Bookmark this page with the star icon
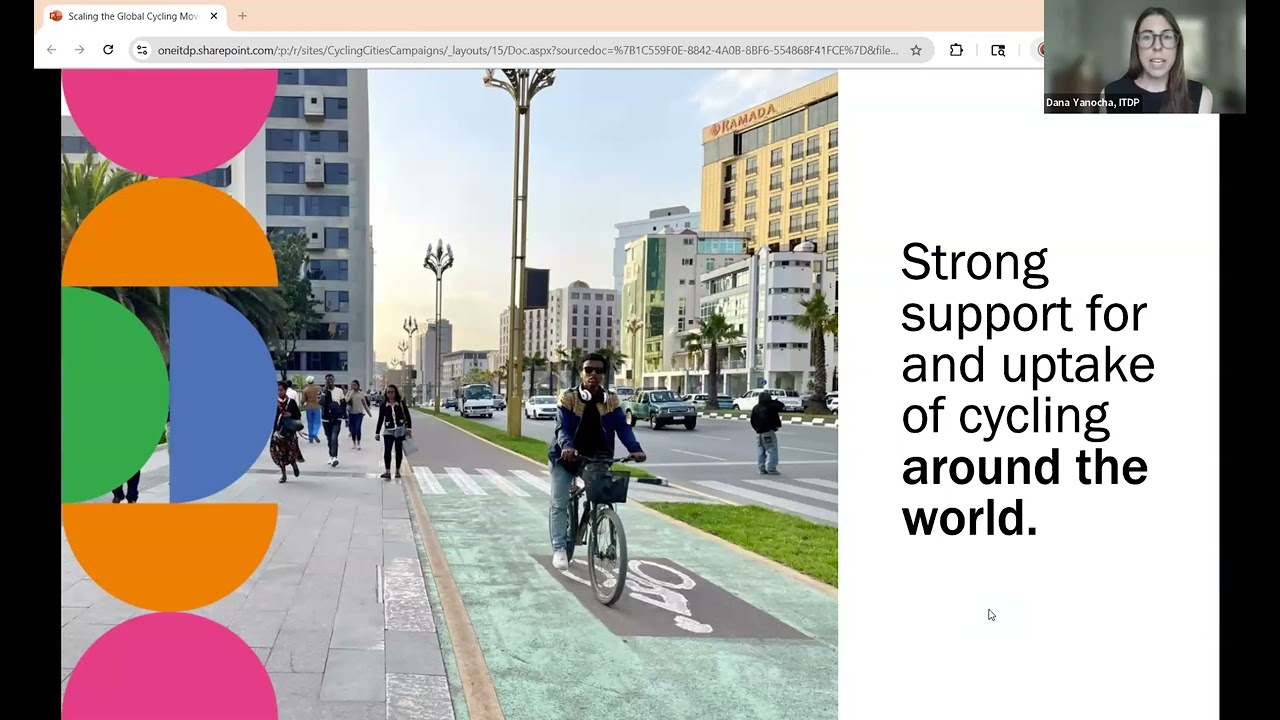The image size is (1280, 720). (916, 50)
